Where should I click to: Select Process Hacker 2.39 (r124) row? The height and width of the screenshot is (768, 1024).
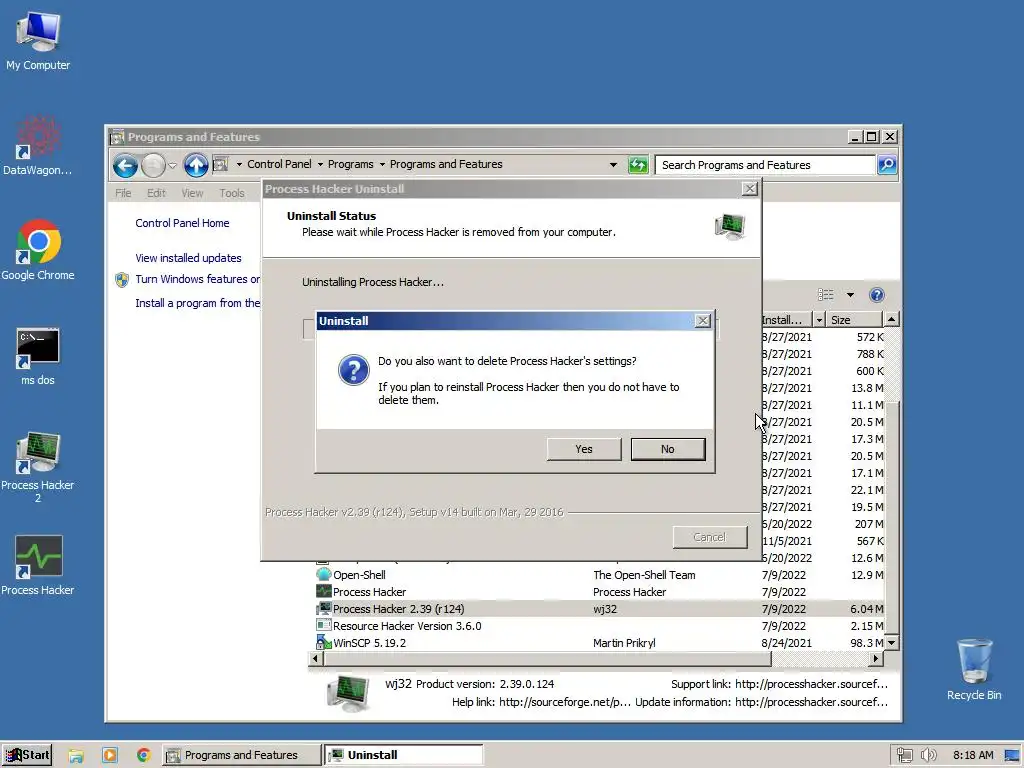[x=600, y=609]
